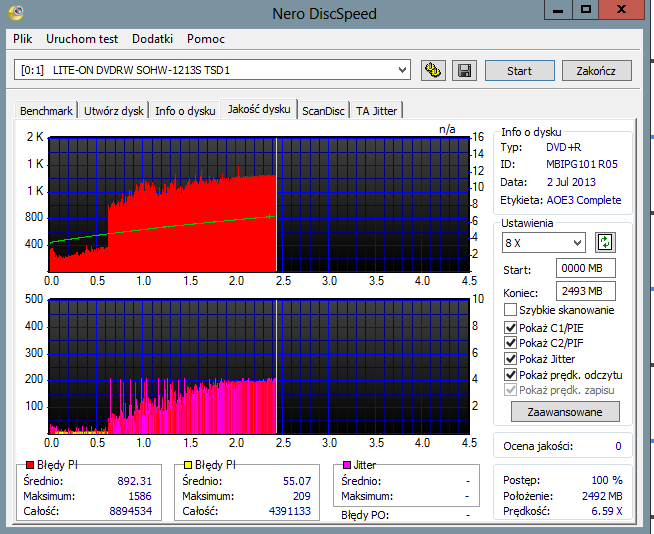The height and width of the screenshot is (534, 654).
Task: Click the Położenie 2492 MB value
Action: tap(602, 496)
